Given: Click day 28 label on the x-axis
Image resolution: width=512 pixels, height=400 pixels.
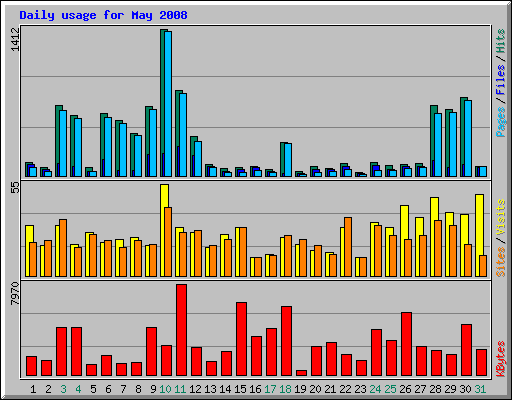Looking at the screenshot, I should click(435, 389).
